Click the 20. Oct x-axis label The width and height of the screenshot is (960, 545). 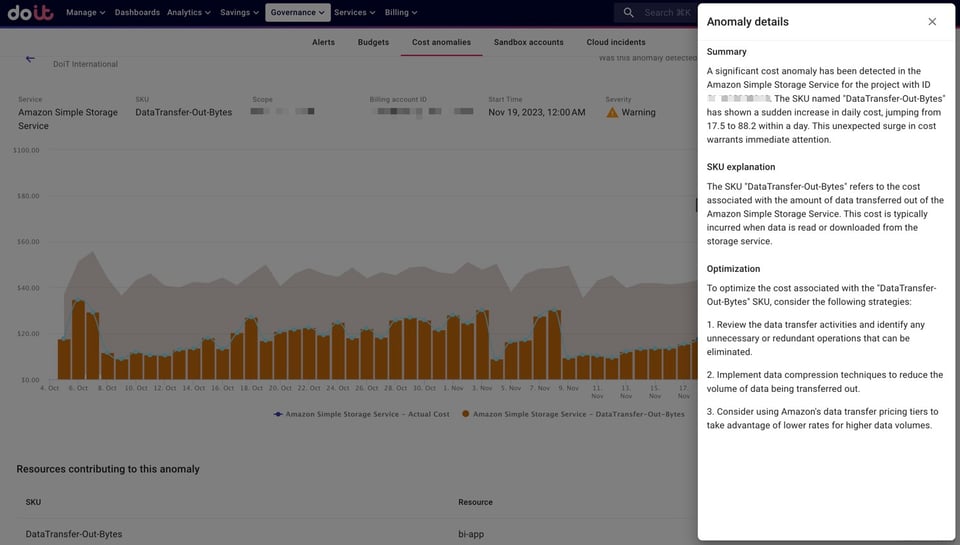[280, 388]
